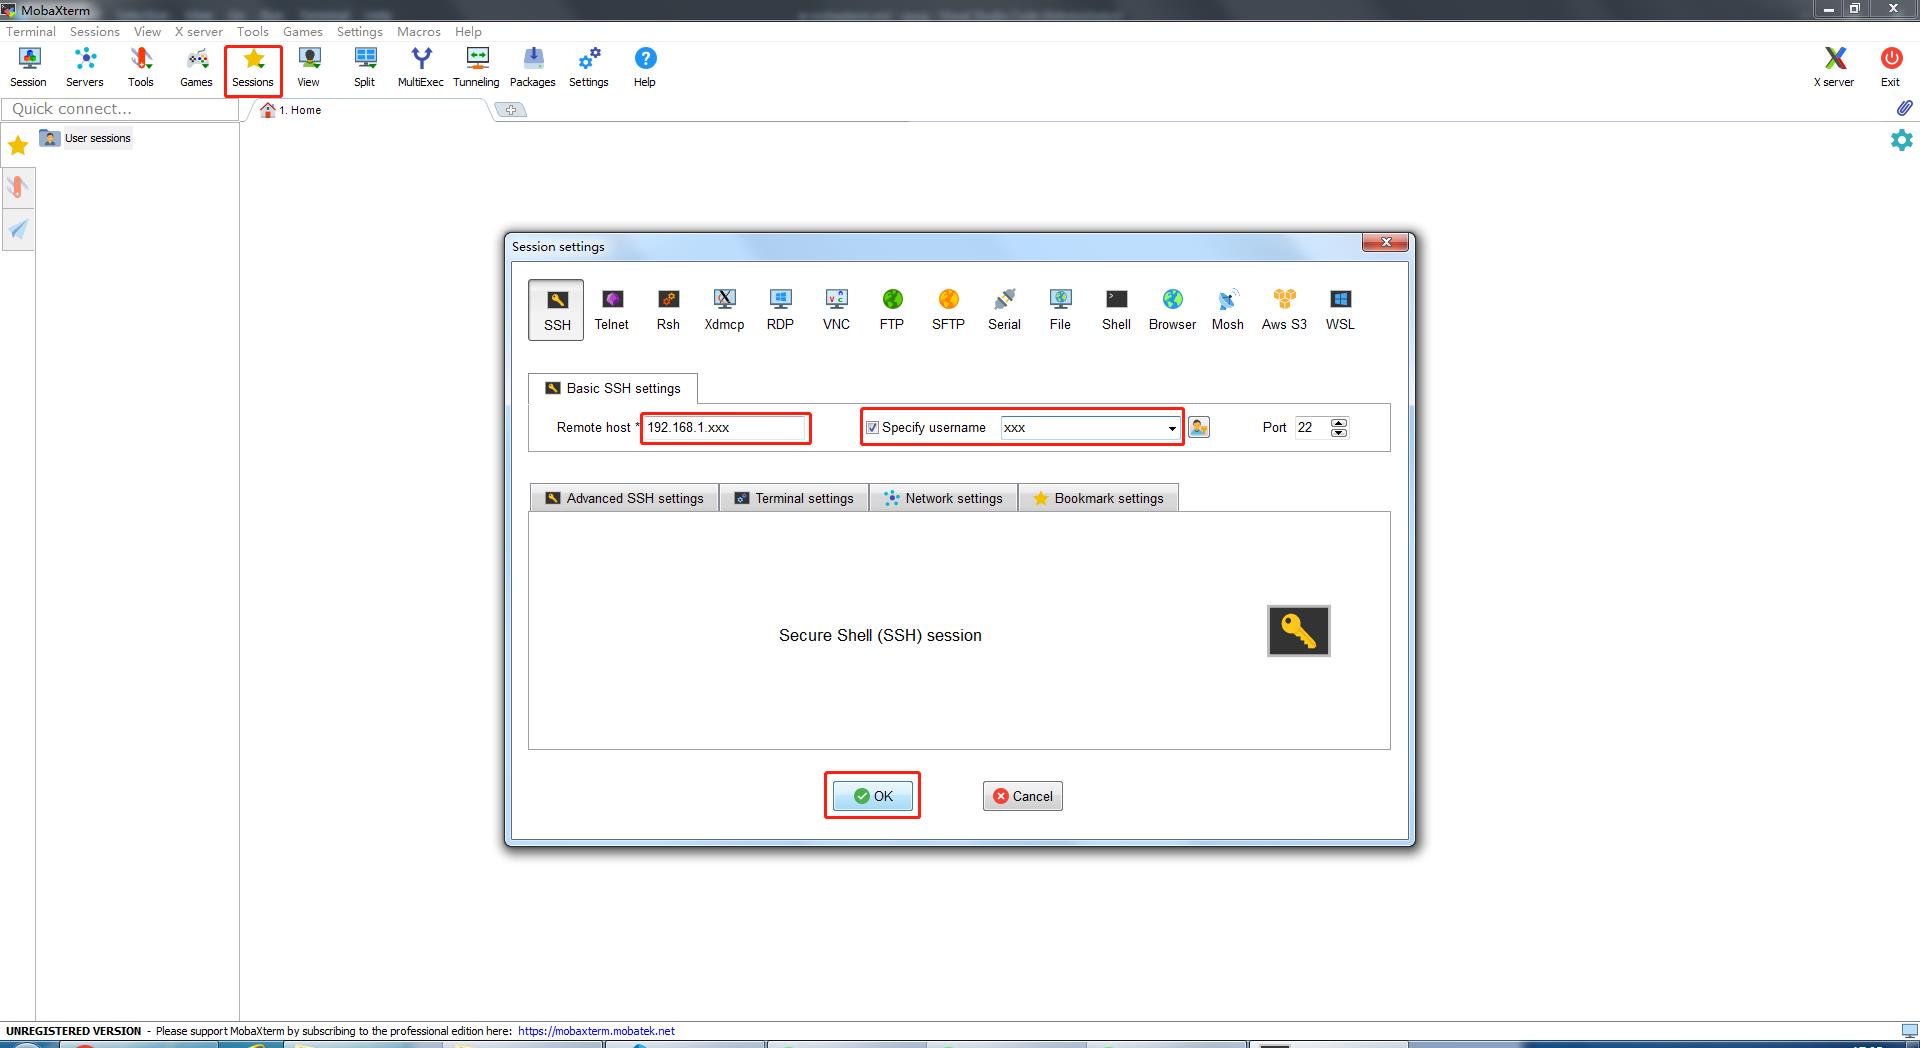Open the Tunneling toolbar icon

click(x=477, y=68)
